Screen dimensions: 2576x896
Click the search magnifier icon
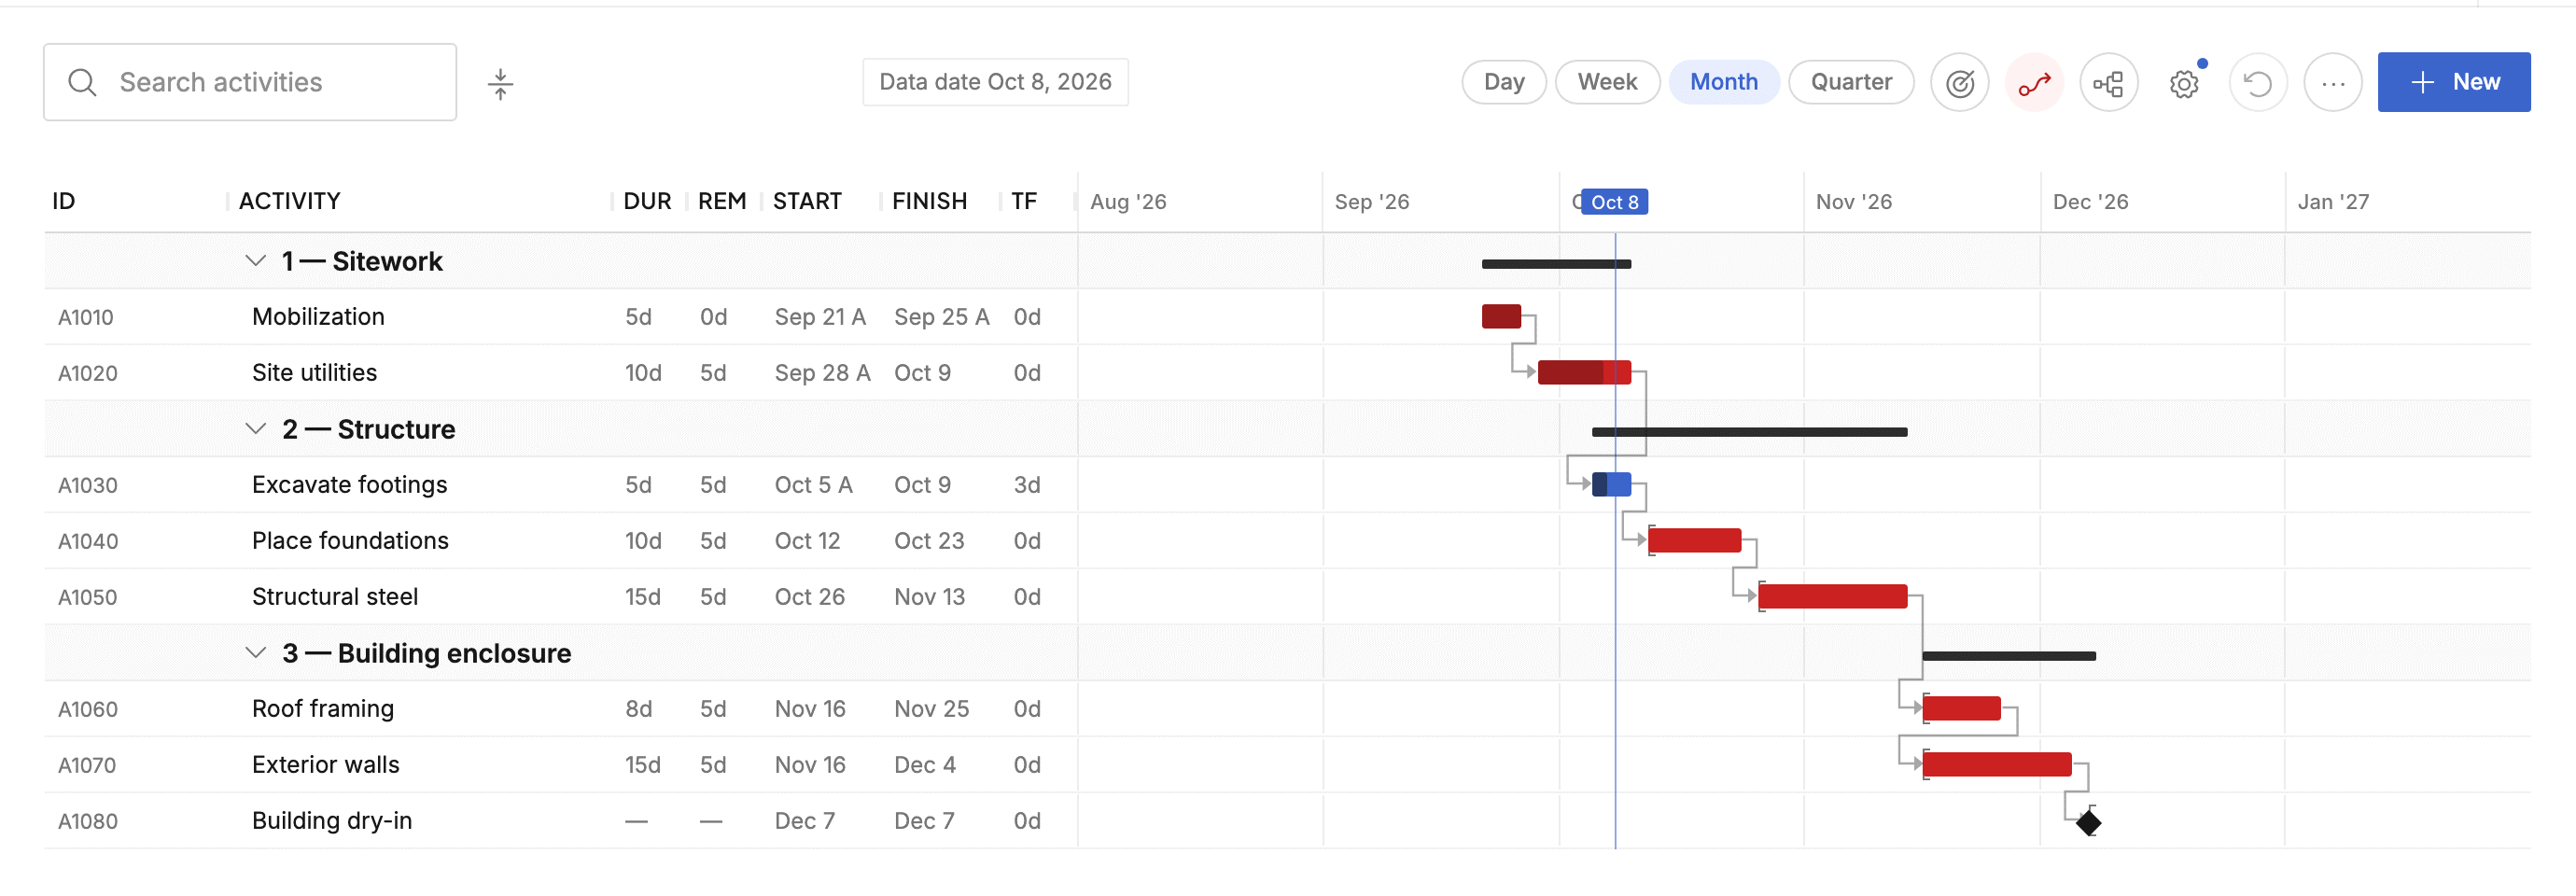[x=82, y=82]
